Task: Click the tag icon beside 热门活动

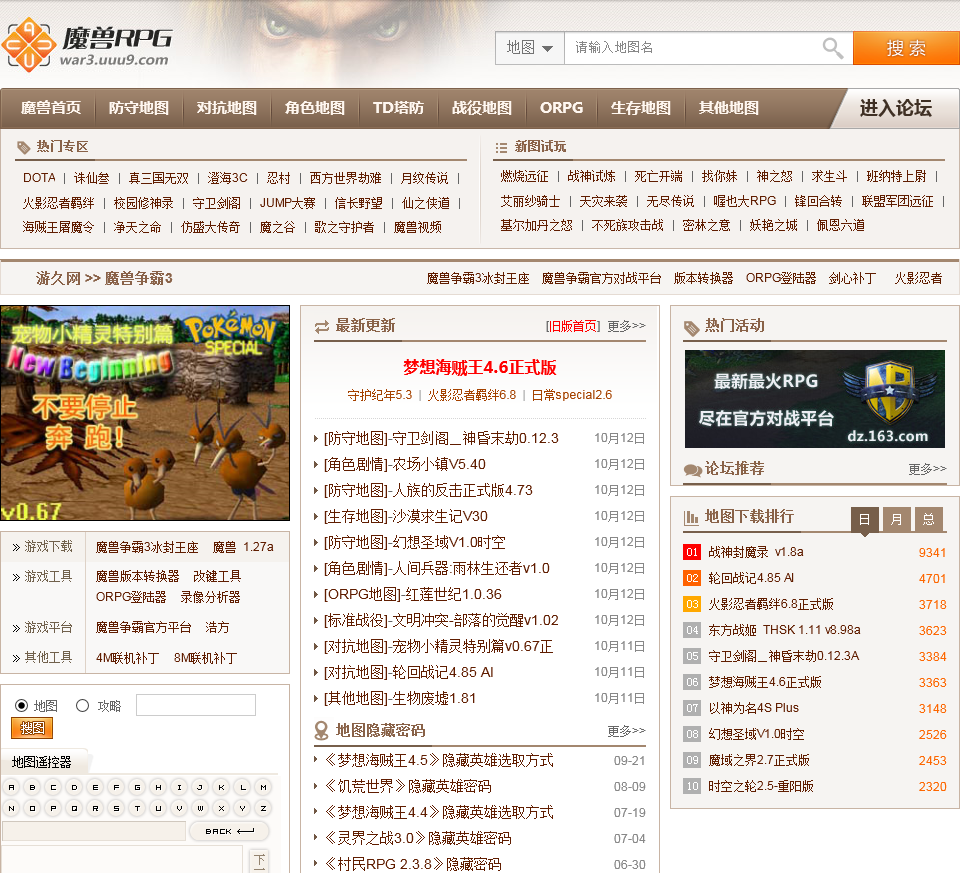Action: click(691, 328)
